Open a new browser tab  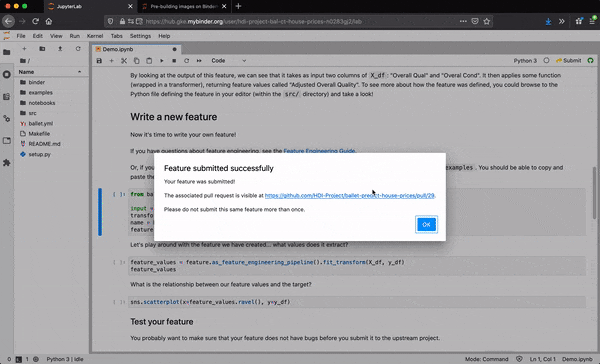click(x=238, y=6)
